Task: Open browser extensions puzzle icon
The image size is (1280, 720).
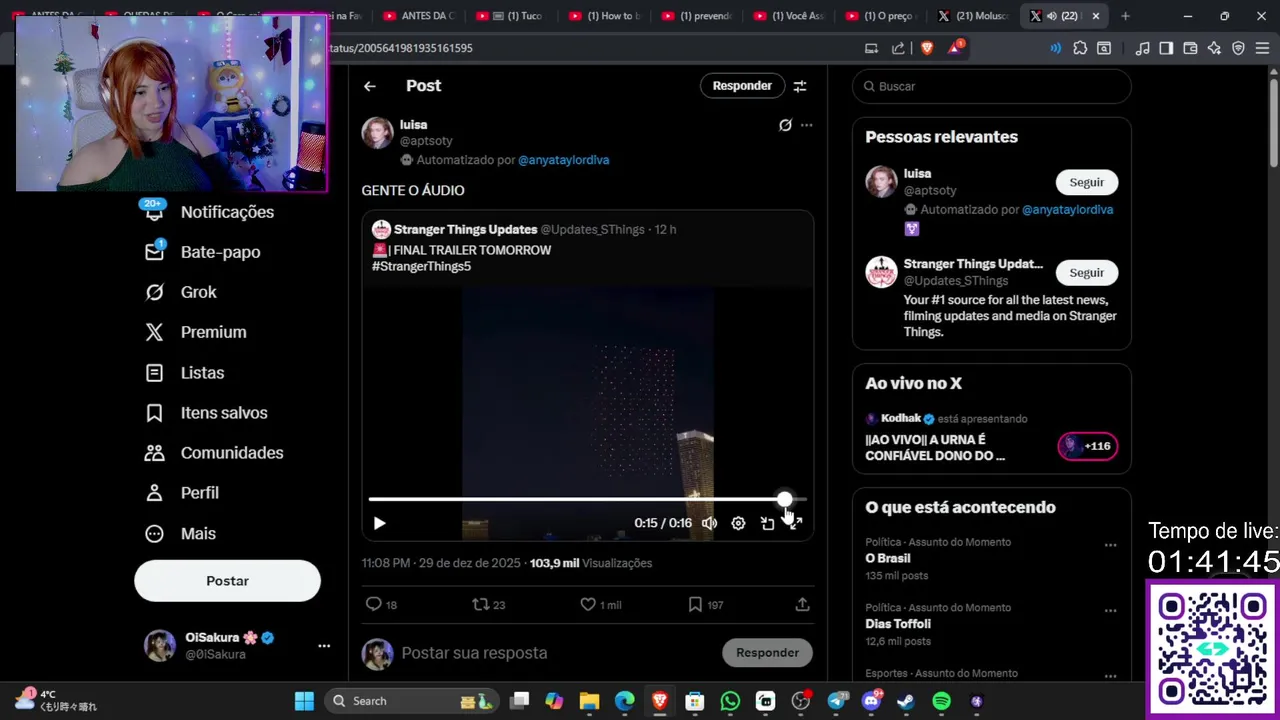Action: click(1080, 48)
